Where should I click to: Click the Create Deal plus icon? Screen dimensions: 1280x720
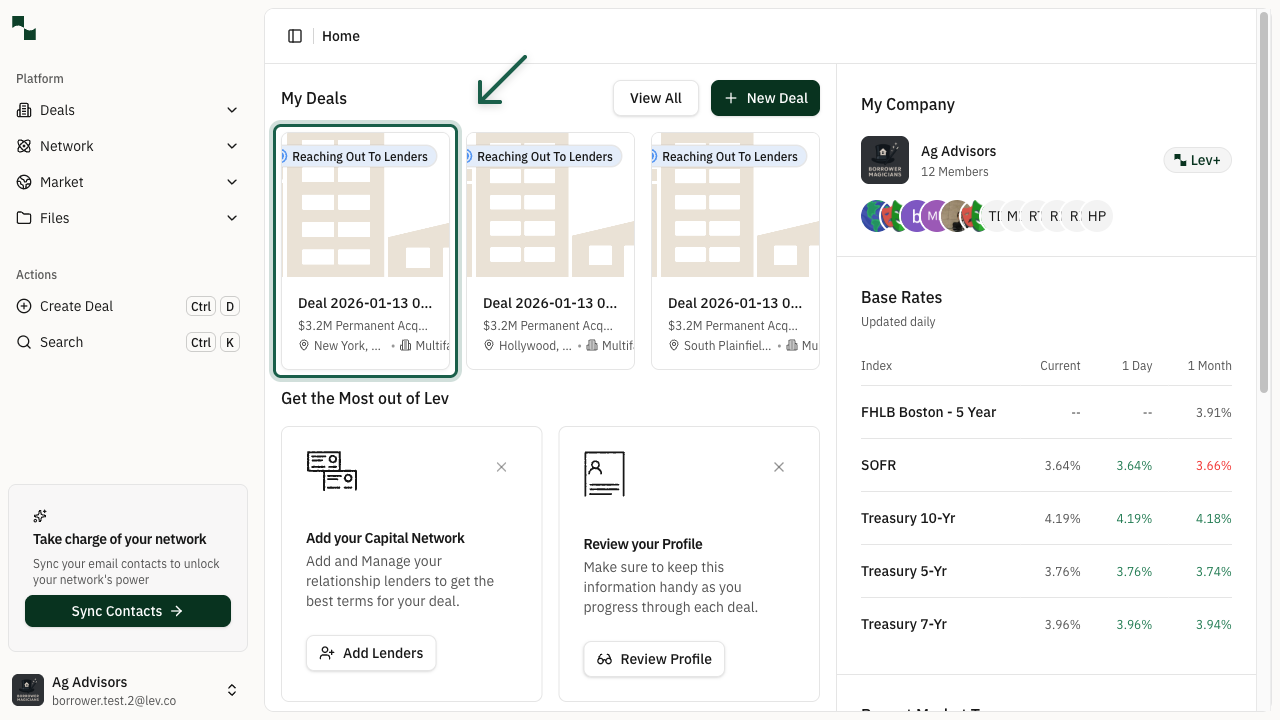24,306
